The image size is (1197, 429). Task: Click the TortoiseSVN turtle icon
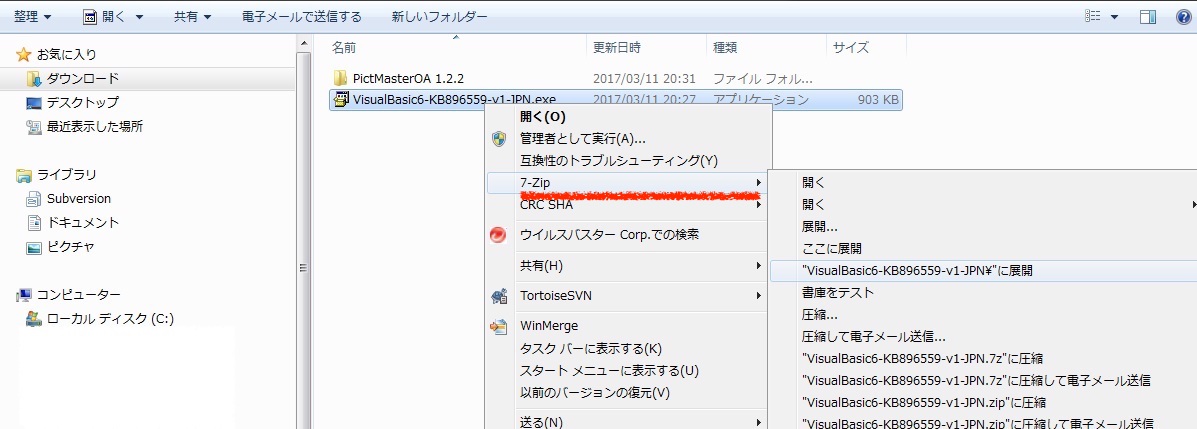pyautogui.click(x=498, y=296)
